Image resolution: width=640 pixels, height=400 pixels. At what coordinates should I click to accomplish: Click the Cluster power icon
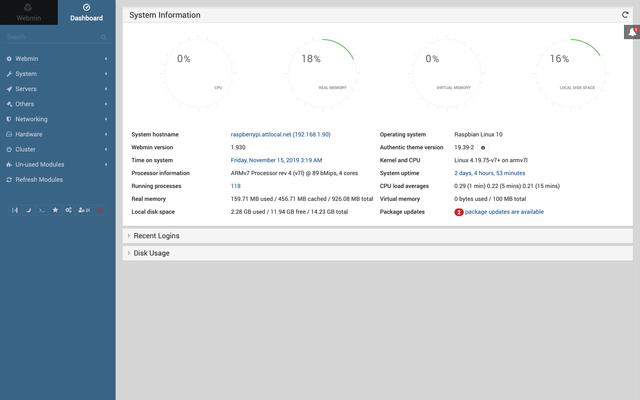[x=9, y=149]
